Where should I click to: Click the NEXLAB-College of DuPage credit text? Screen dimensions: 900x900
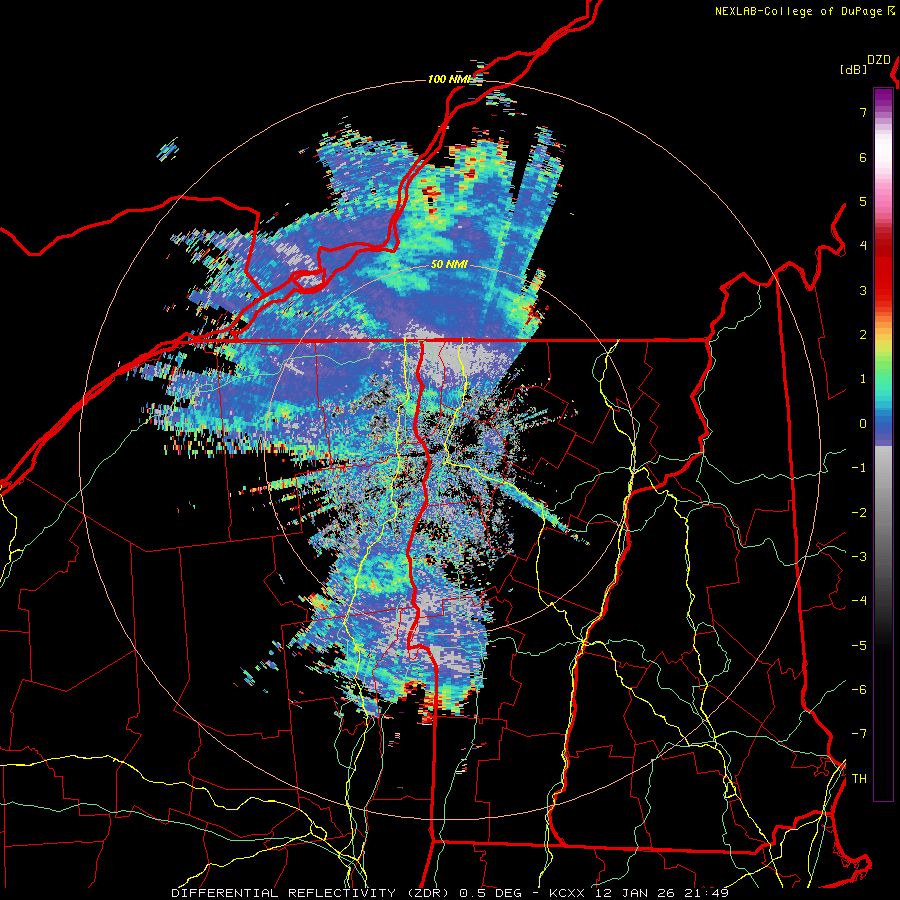(x=799, y=11)
